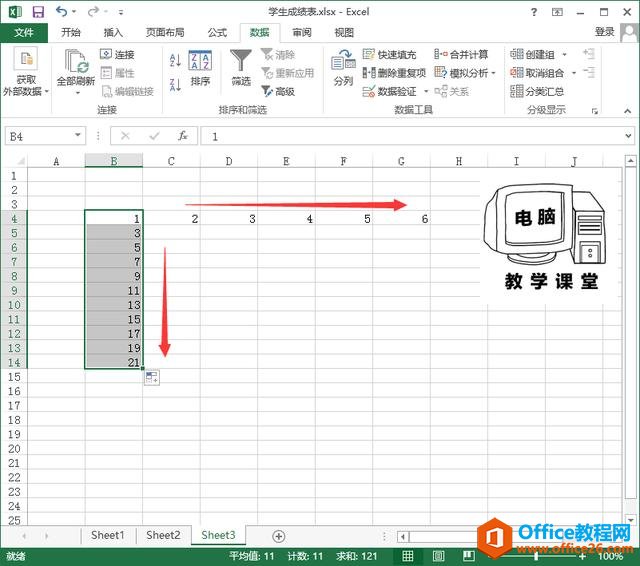Open Connections (连接)
Viewport: 640px width, 566px height.
point(118,54)
